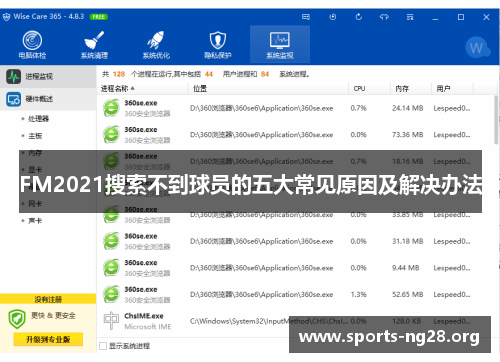500x362 pixels.
Task: Open the skin/theme shirt icon
Action: [384, 17]
